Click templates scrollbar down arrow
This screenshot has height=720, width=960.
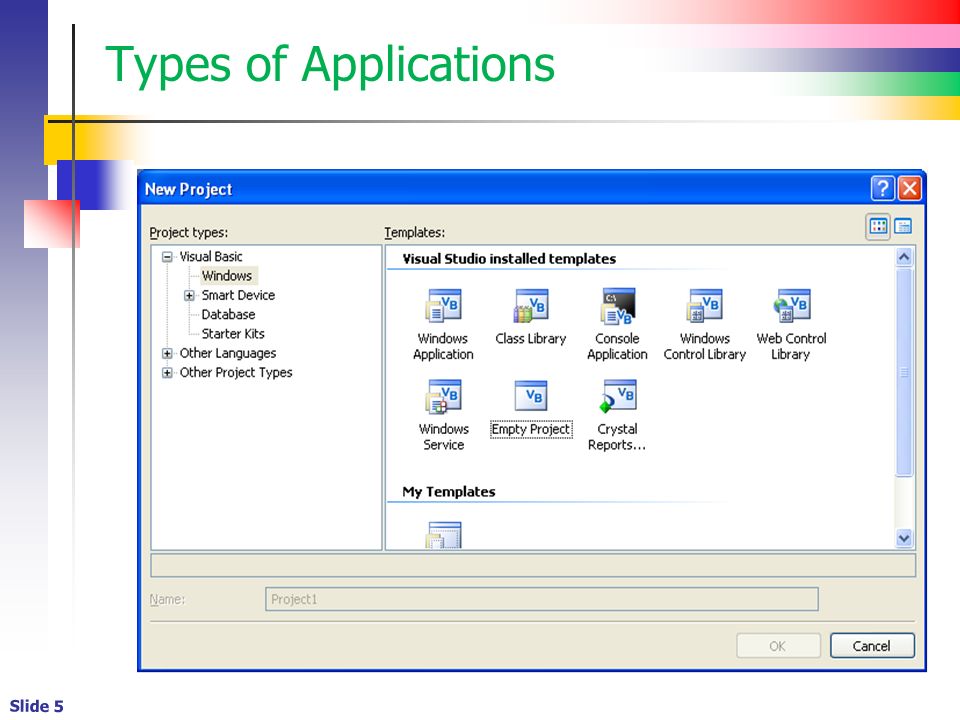click(x=904, y=538)
